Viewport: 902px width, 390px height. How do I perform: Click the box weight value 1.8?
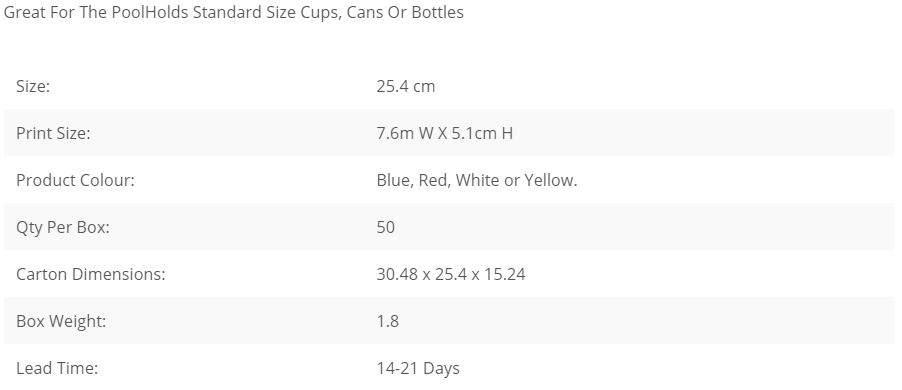point(388,321)
